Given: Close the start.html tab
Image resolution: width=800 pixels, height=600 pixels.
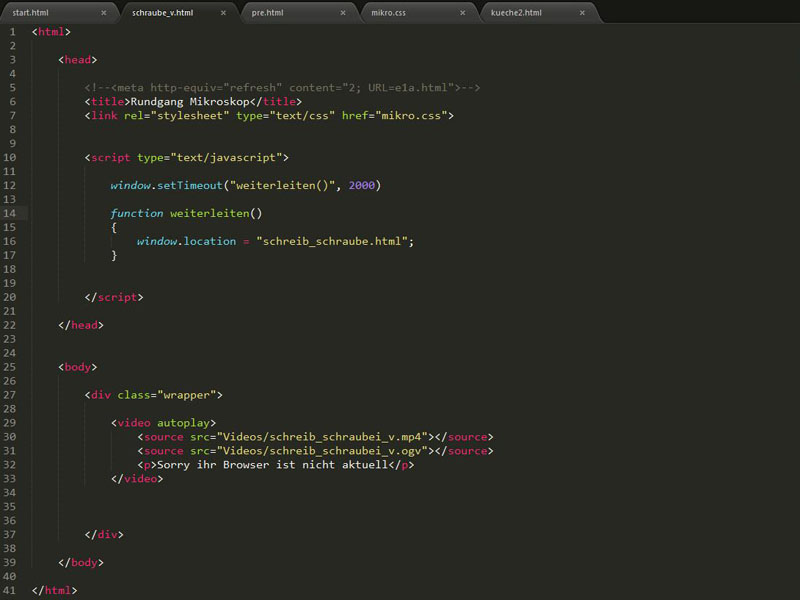Looking at the screenshot, I should pos(104,13).
